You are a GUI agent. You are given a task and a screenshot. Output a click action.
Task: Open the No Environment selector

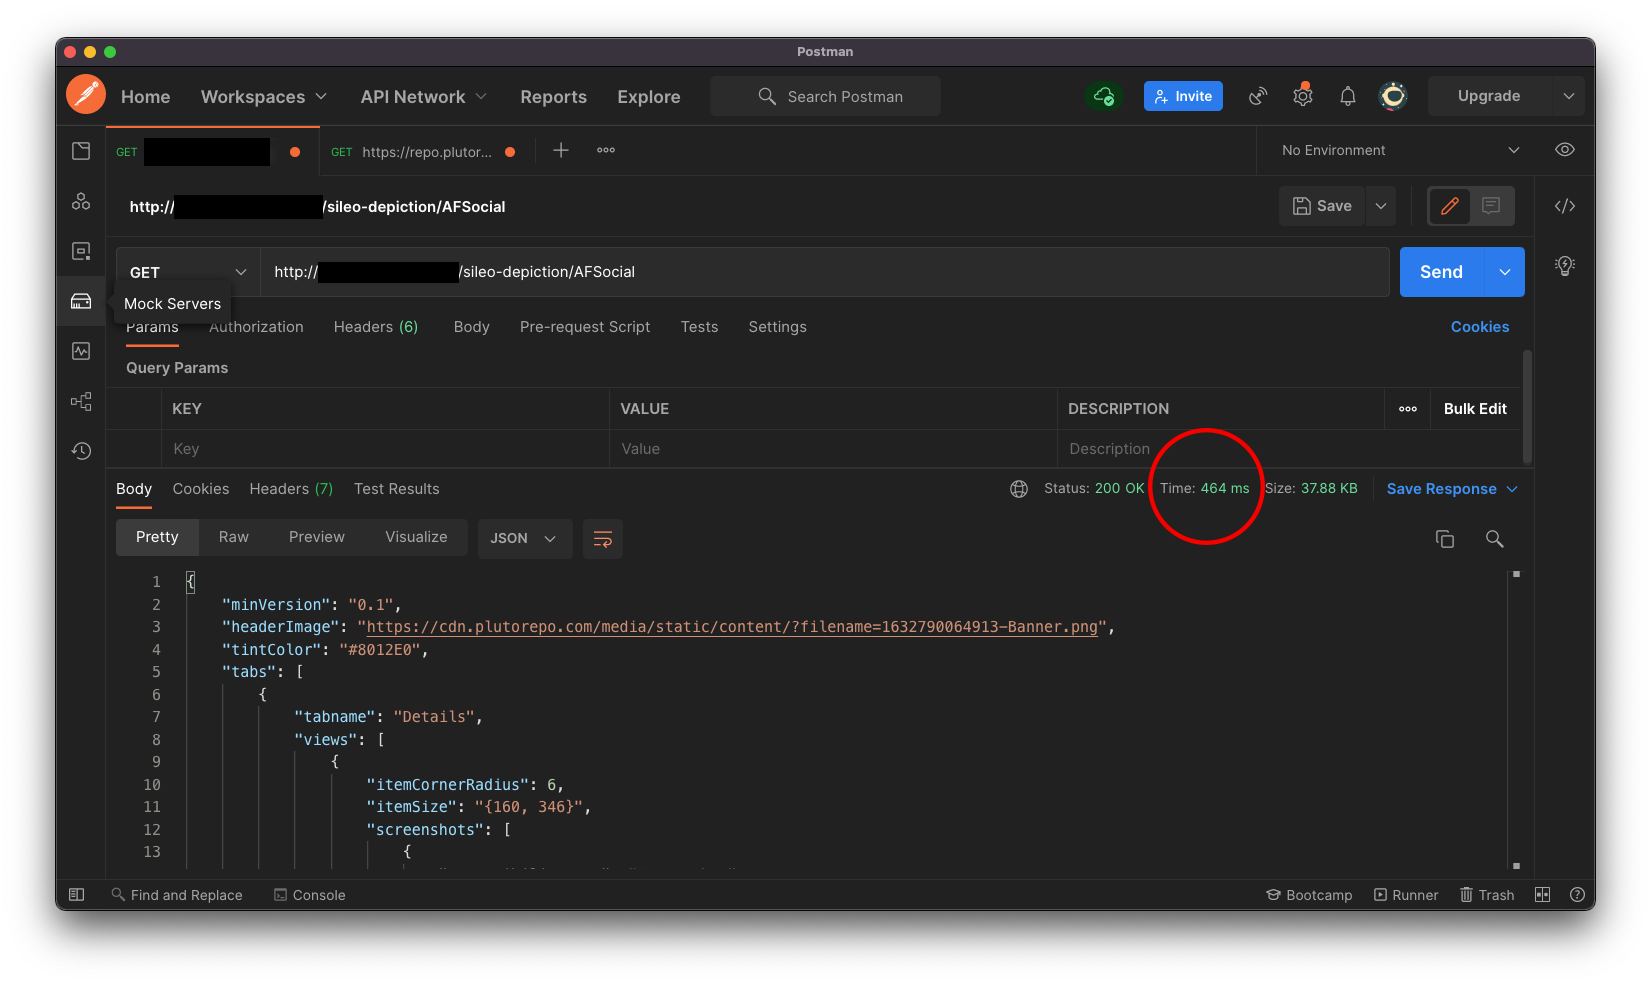(1401, 150)
